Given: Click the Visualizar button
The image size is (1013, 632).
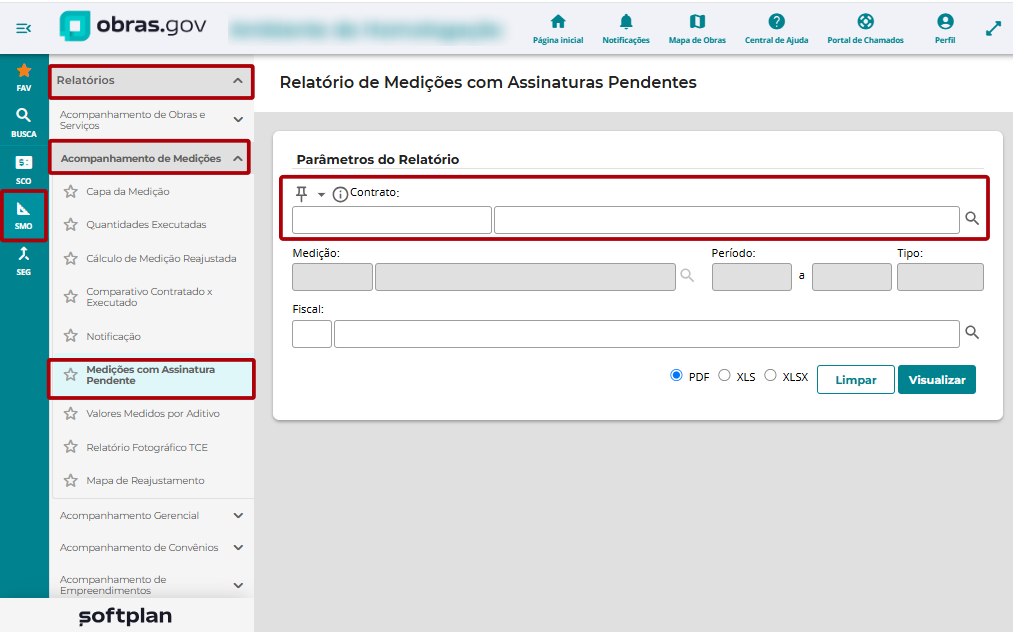Looking at the screenshot, I should [937, 379].
